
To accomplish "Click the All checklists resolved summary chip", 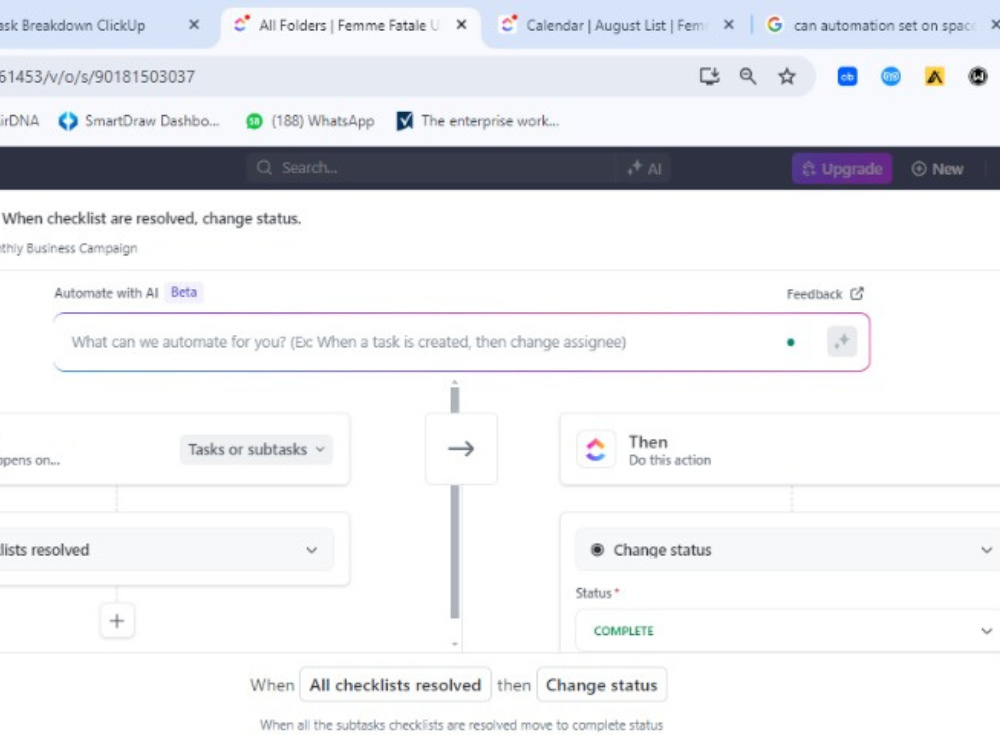I will [x=395, y=685].
